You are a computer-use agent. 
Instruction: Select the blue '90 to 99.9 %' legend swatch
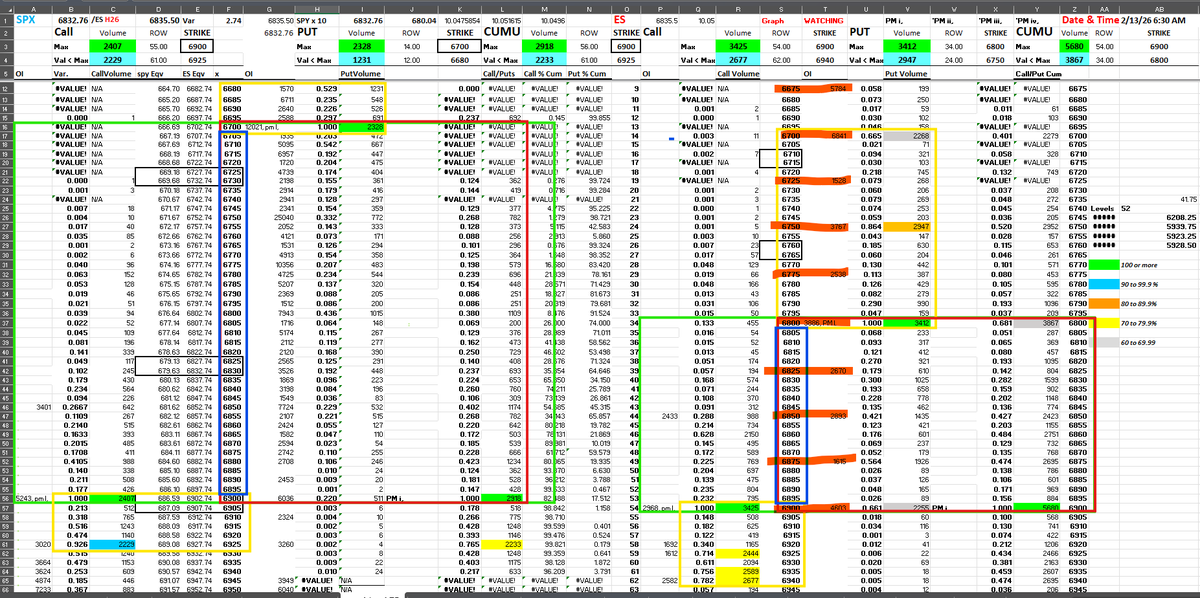(x=1104, y=283)
